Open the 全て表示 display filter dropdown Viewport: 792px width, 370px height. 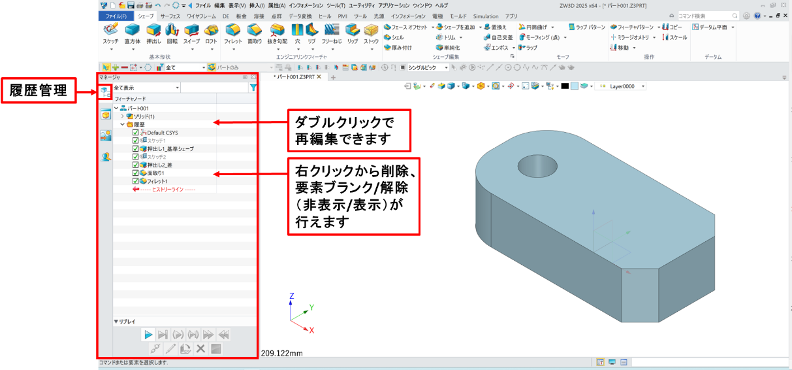(x=146, y=88)
